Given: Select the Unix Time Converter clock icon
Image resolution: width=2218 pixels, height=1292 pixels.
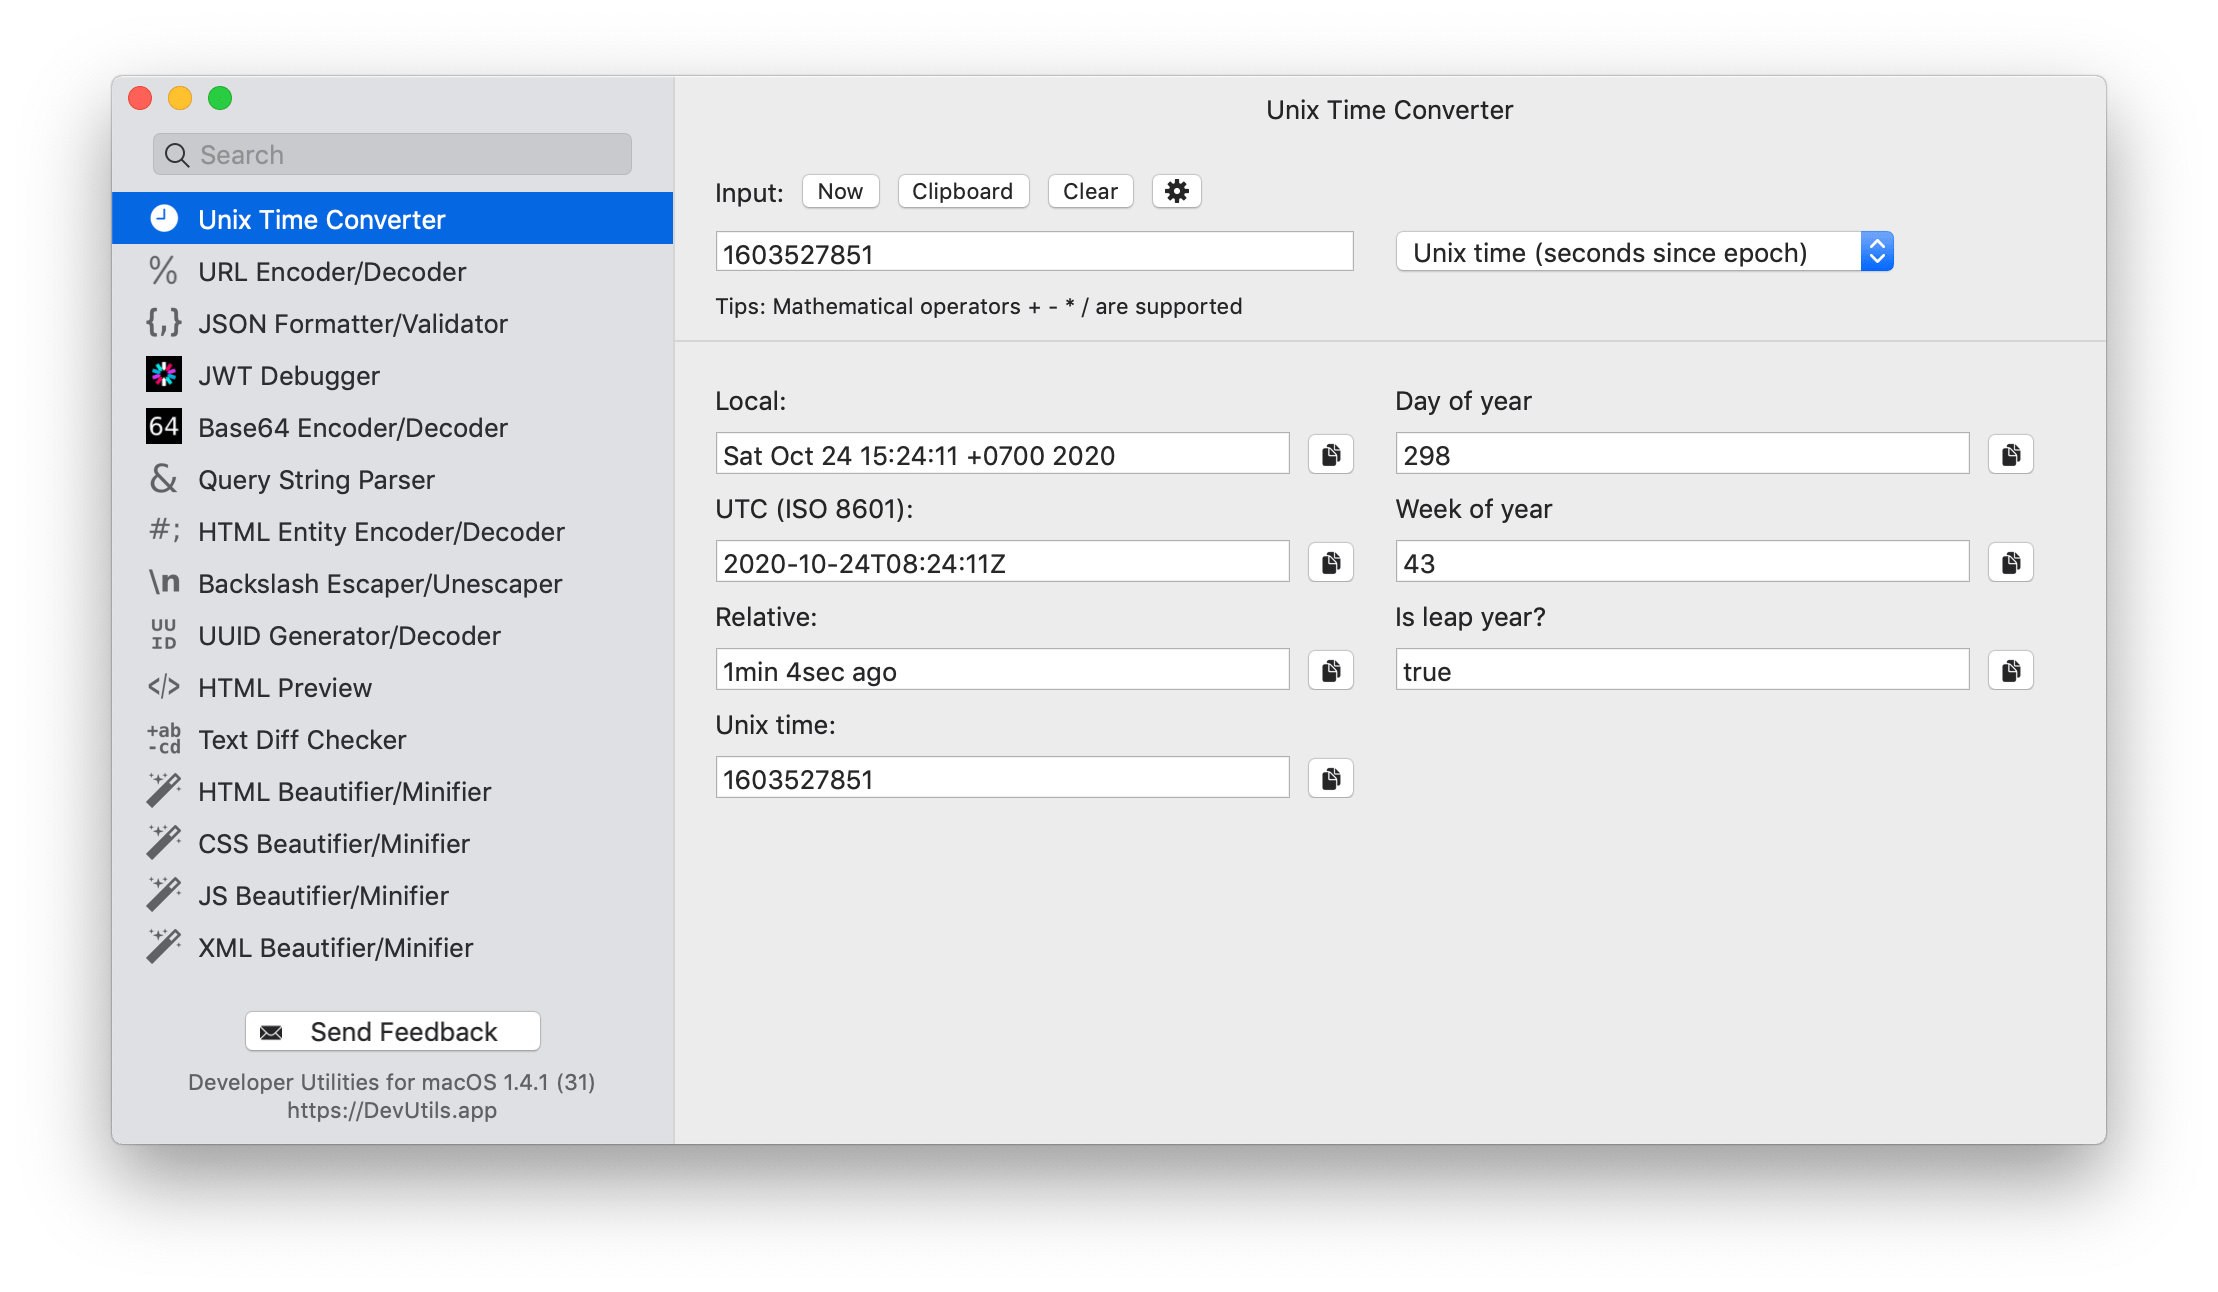Looking at the screenshot, I should [x=163, y=218].
